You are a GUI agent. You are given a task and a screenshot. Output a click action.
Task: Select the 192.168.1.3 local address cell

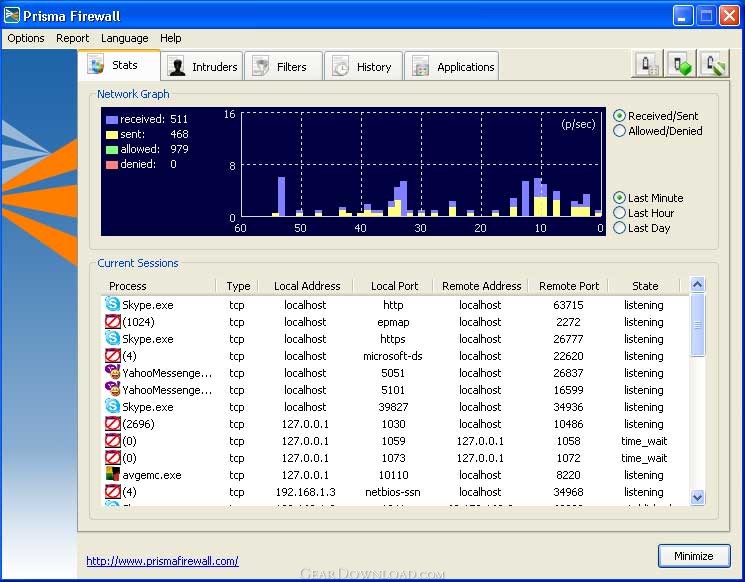pos(305,492)
